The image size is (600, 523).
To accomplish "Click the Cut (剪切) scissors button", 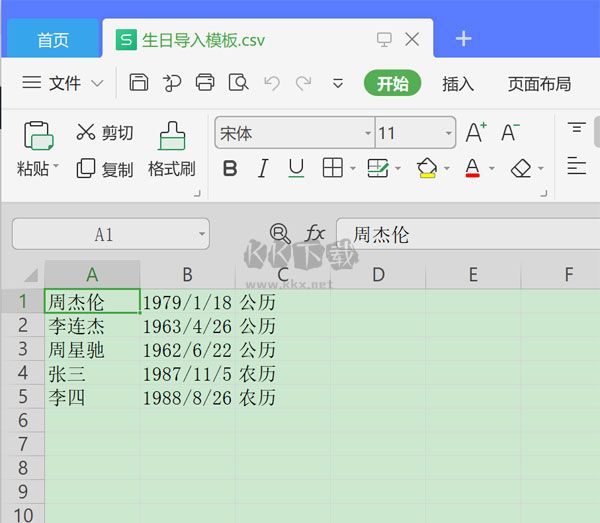I will pos(104,132).
